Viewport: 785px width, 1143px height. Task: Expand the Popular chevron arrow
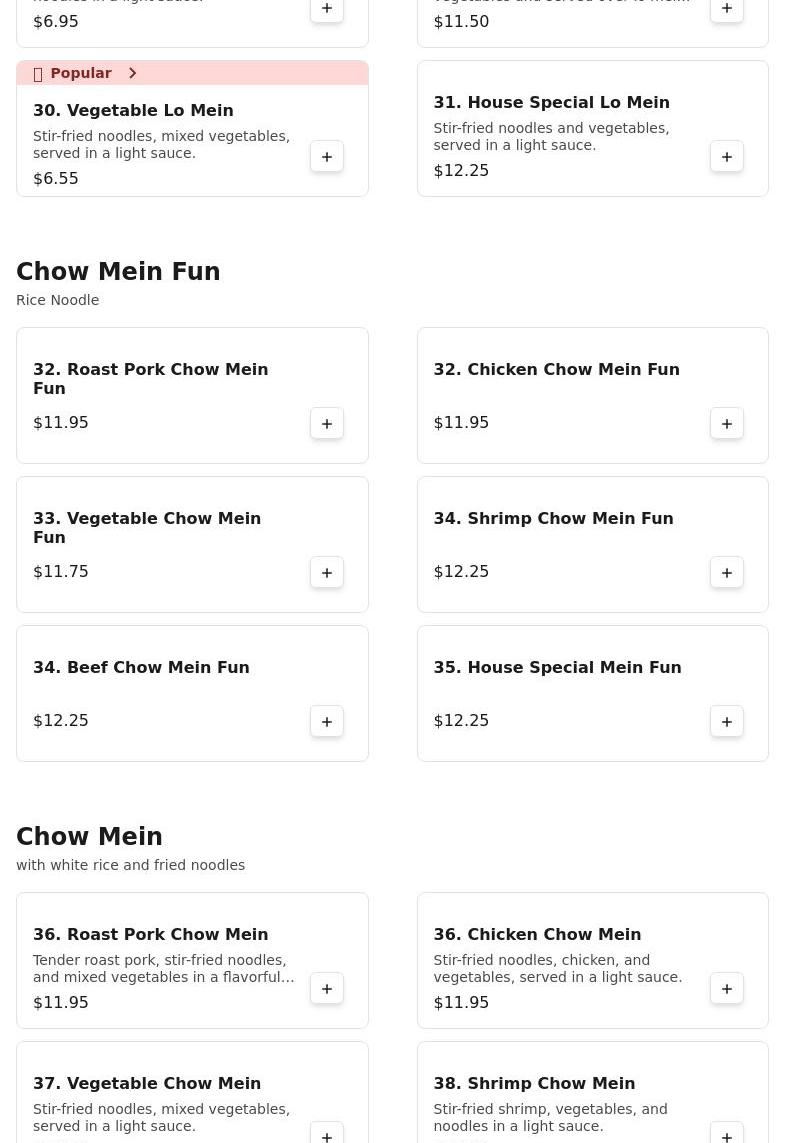[x=132, y=73]
